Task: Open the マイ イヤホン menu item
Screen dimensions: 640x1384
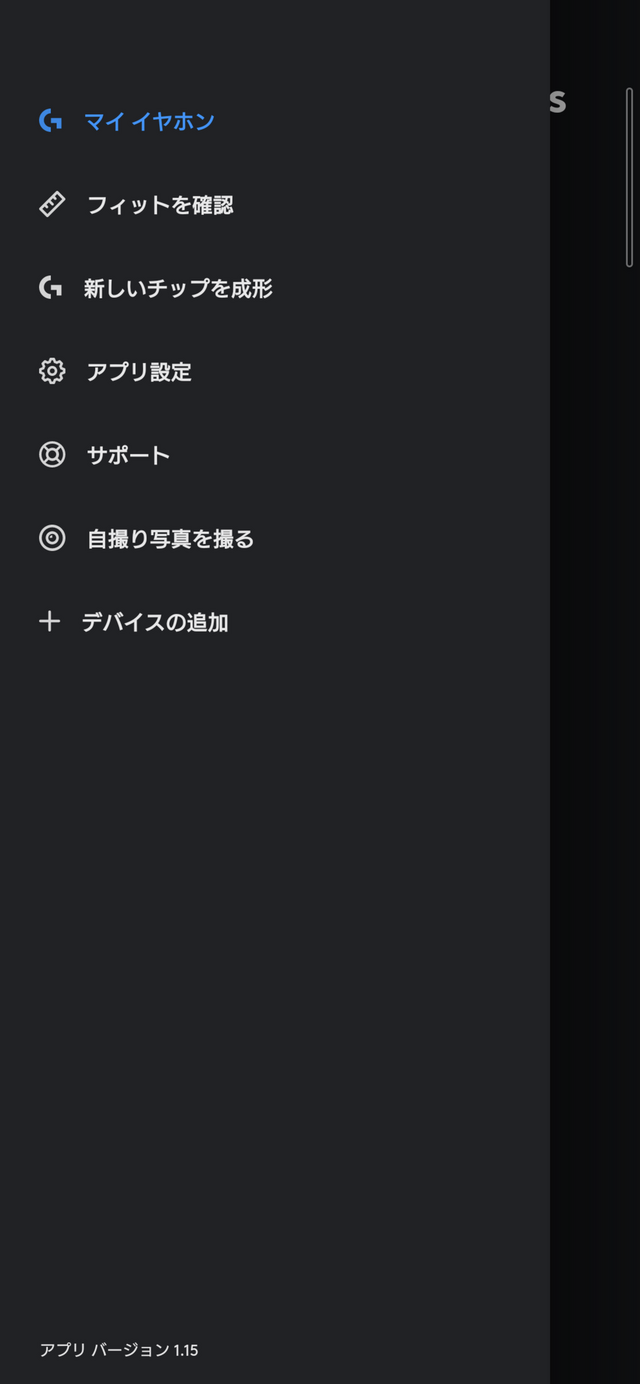Action: click(149, 122)
